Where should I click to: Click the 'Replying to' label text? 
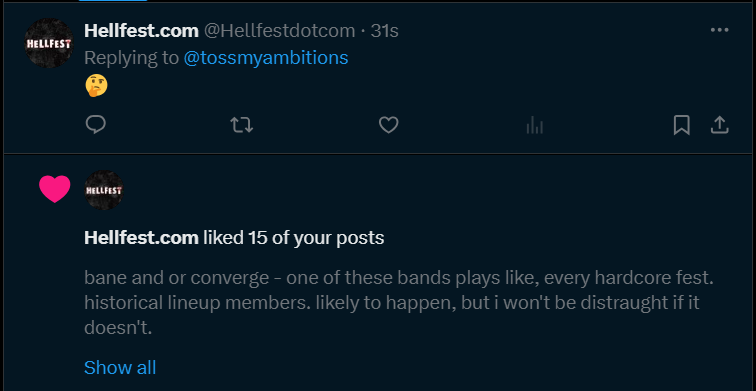pyautogui.click(x=131, y=58)
